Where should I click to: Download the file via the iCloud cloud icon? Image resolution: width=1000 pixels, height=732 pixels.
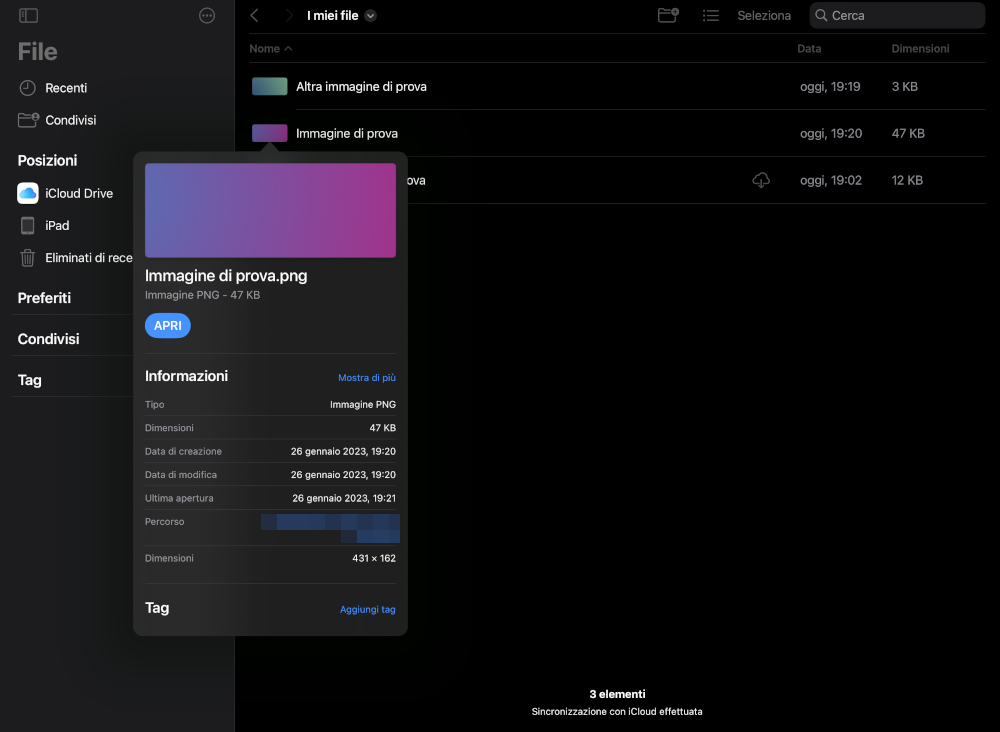tap(761, 180)
